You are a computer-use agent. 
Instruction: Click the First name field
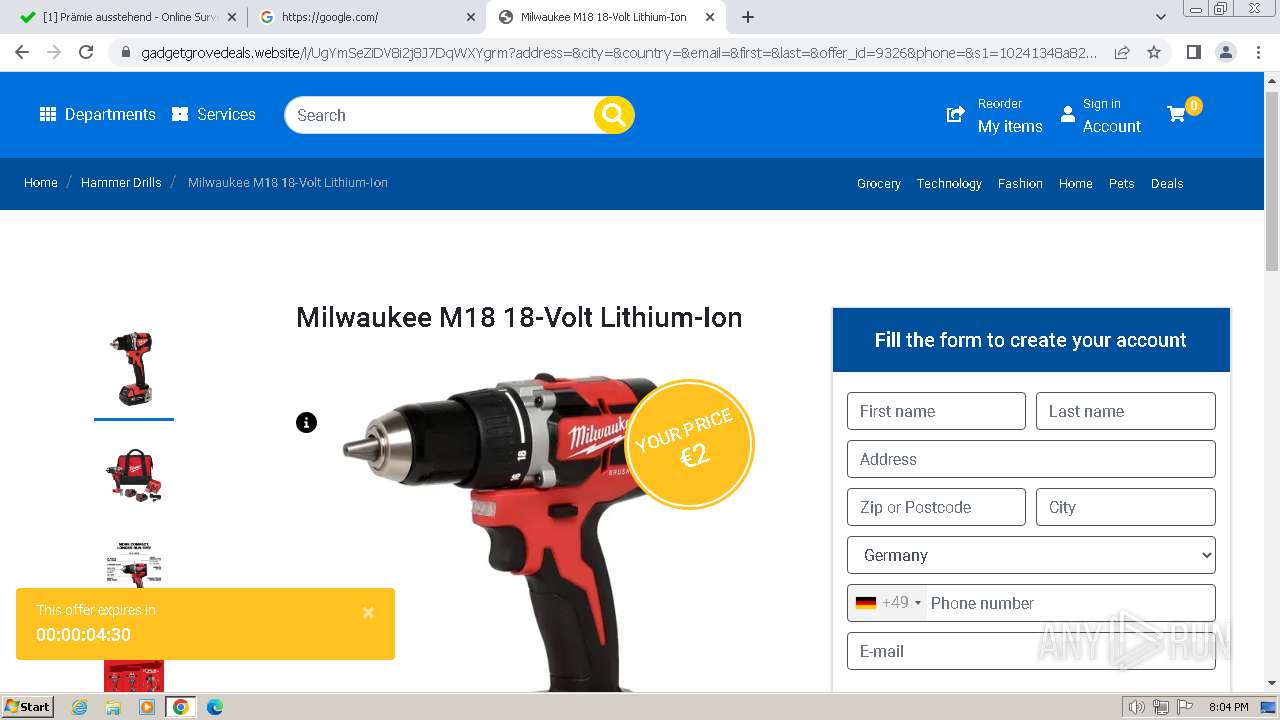click(936, 411)
